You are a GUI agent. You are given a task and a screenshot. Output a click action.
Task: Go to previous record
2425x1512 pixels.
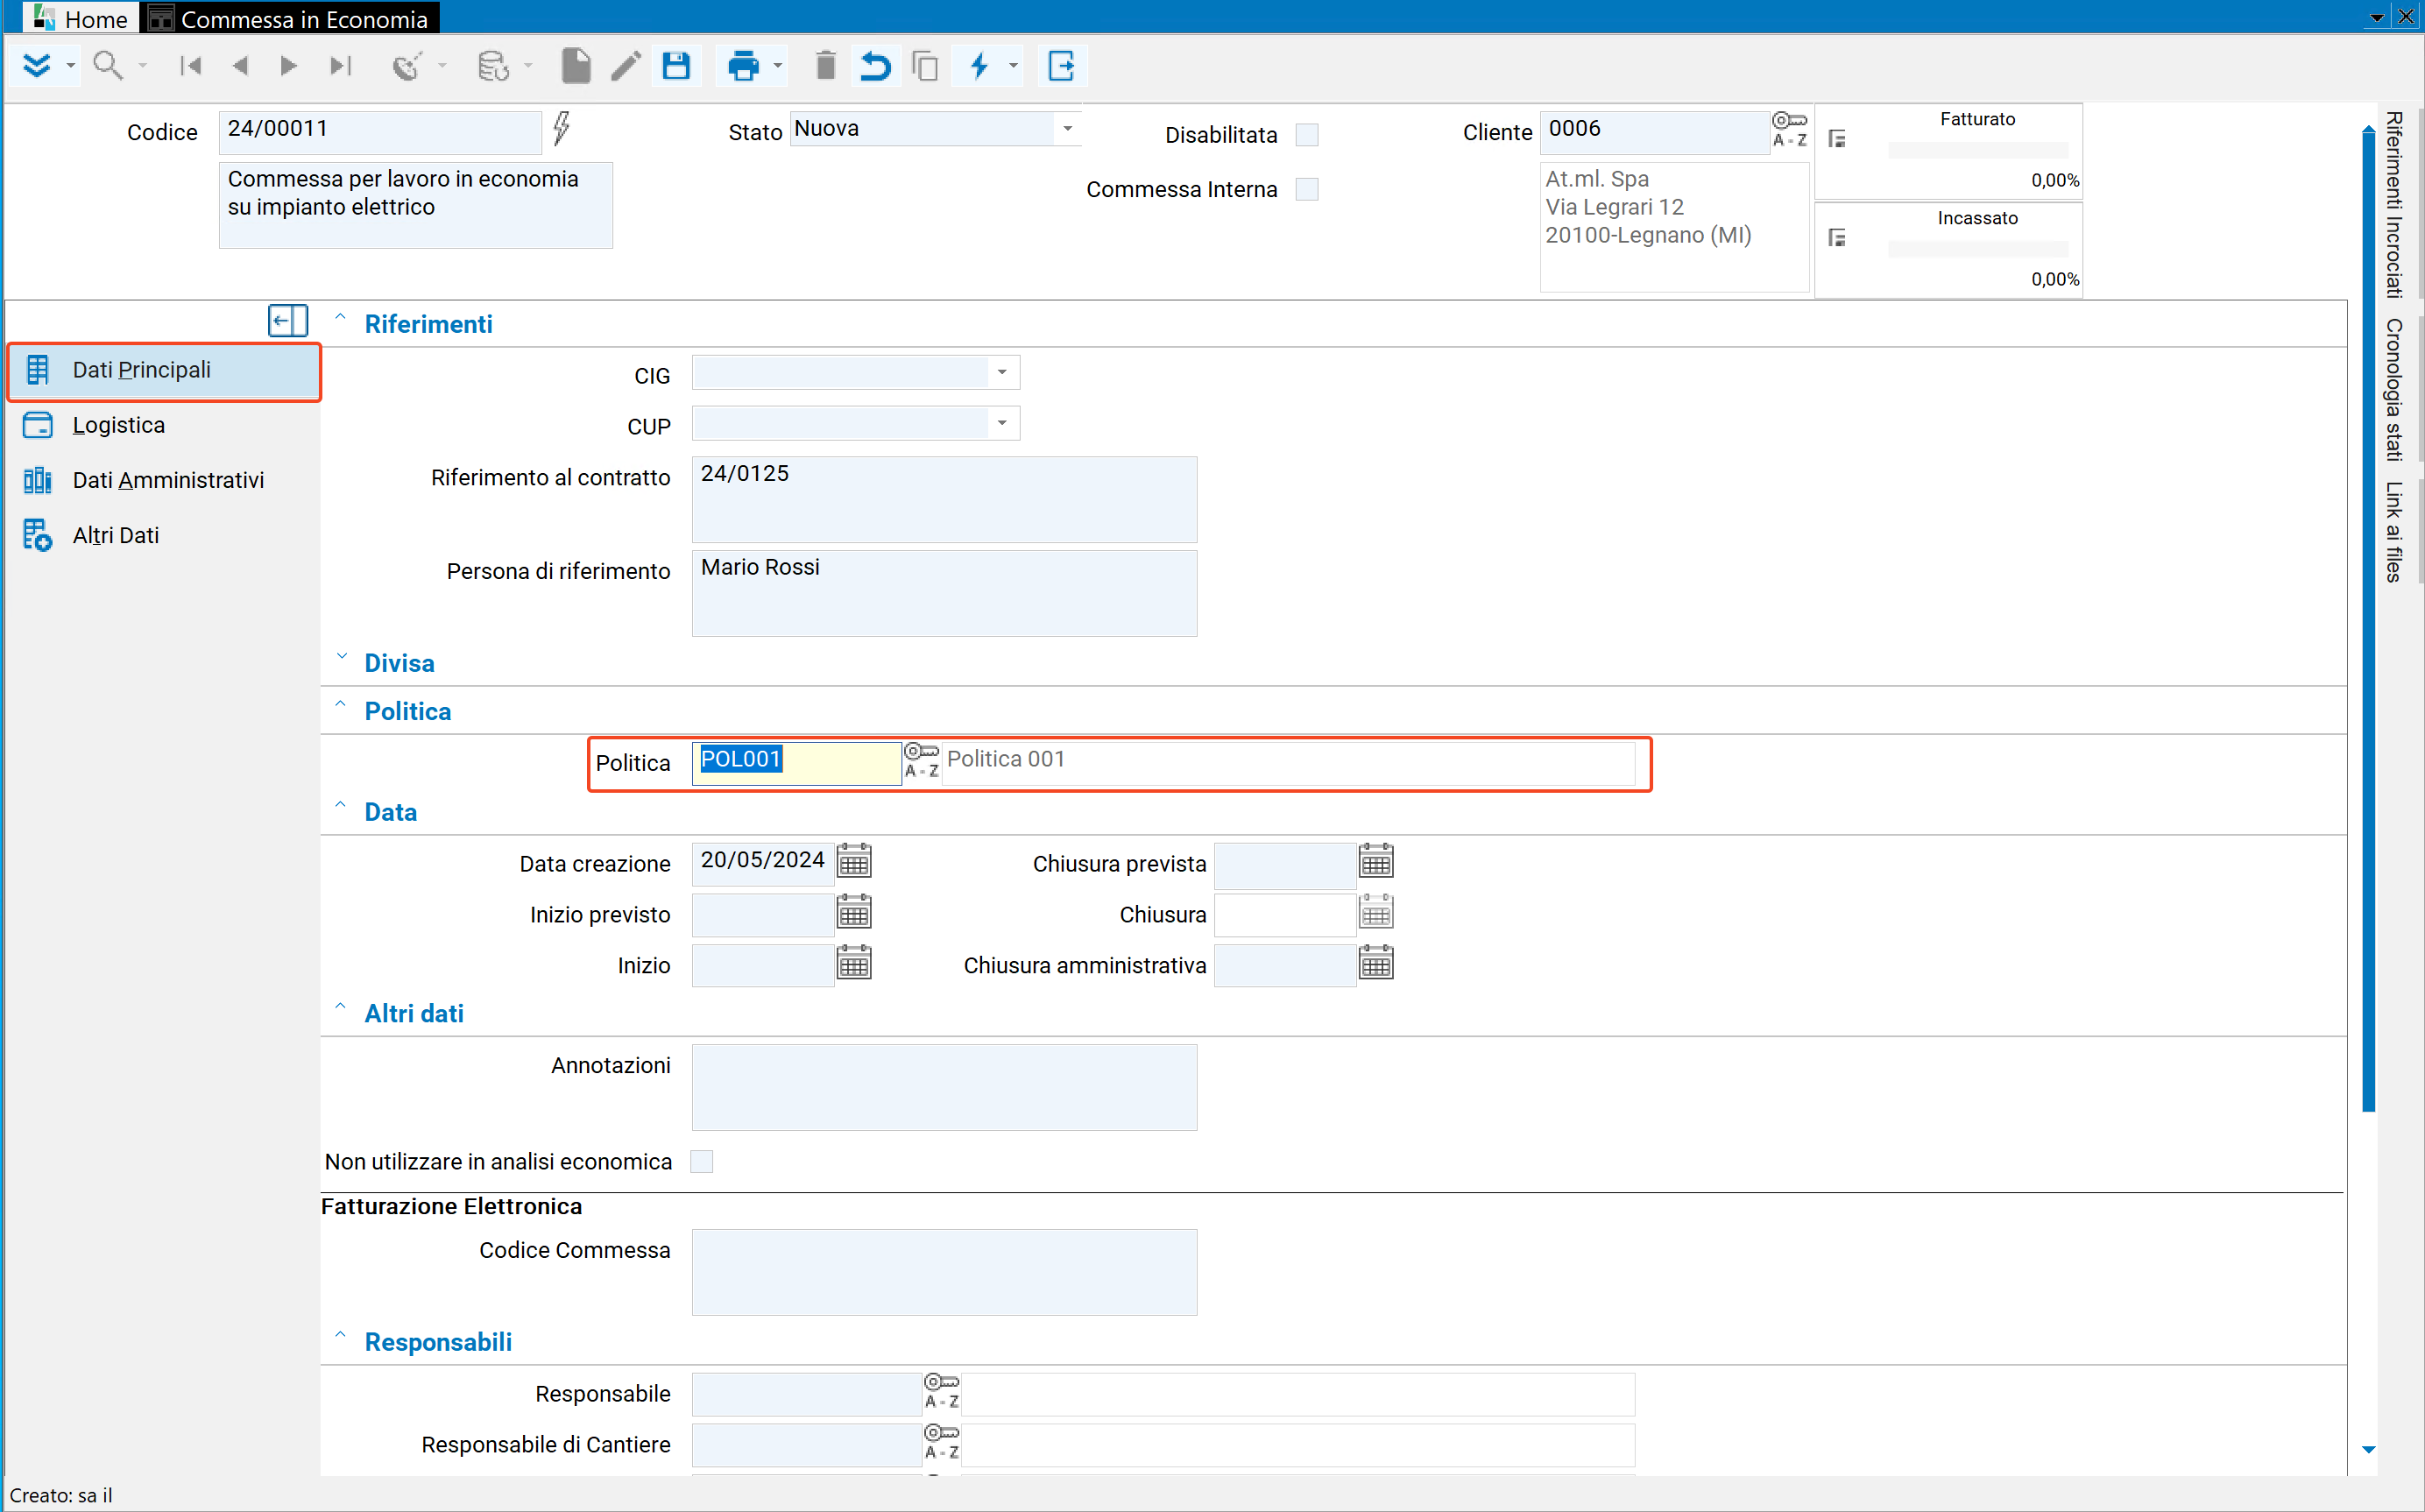point(240,66)
